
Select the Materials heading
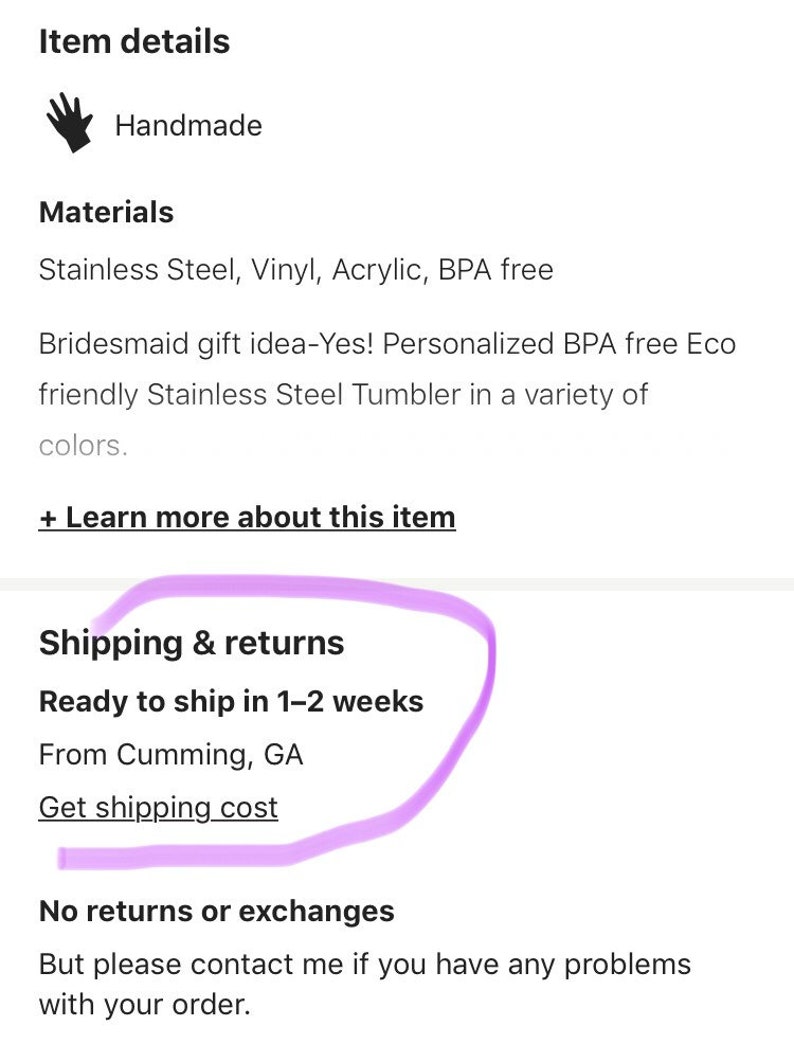pyautogui.click(x=106, y=212)
